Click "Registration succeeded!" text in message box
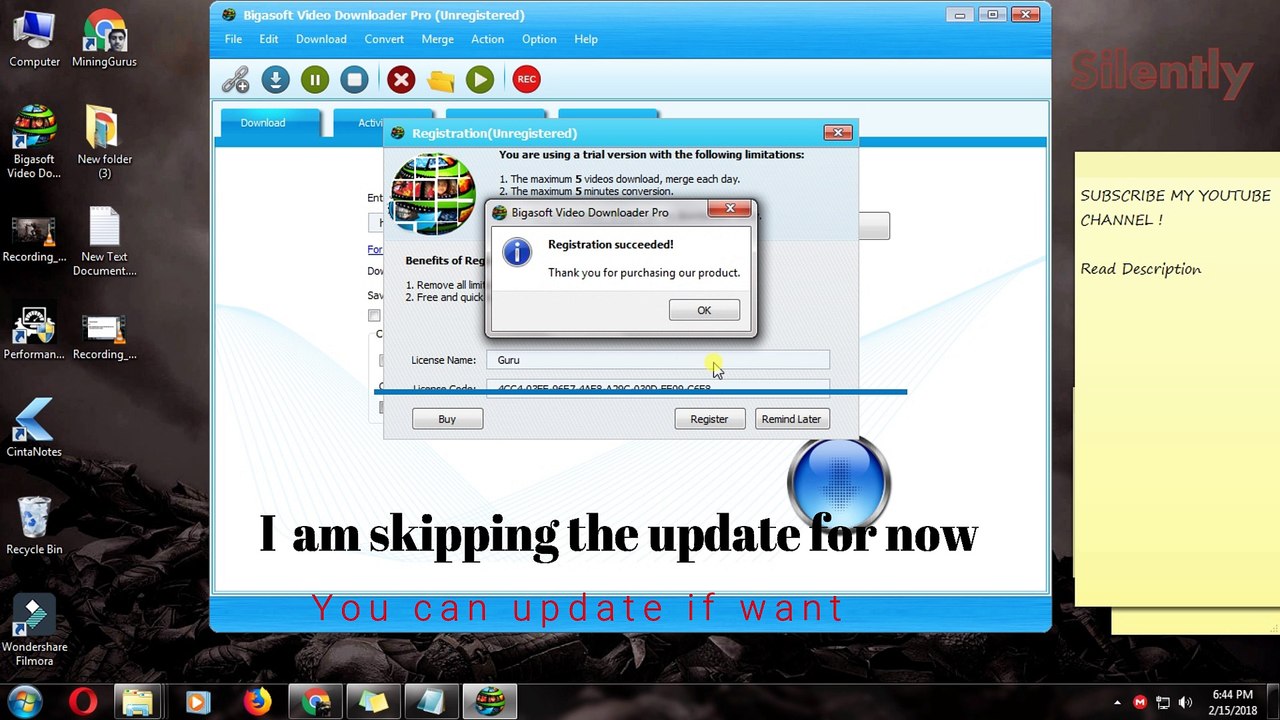1280x720 pixels. [x=611, y=244]
